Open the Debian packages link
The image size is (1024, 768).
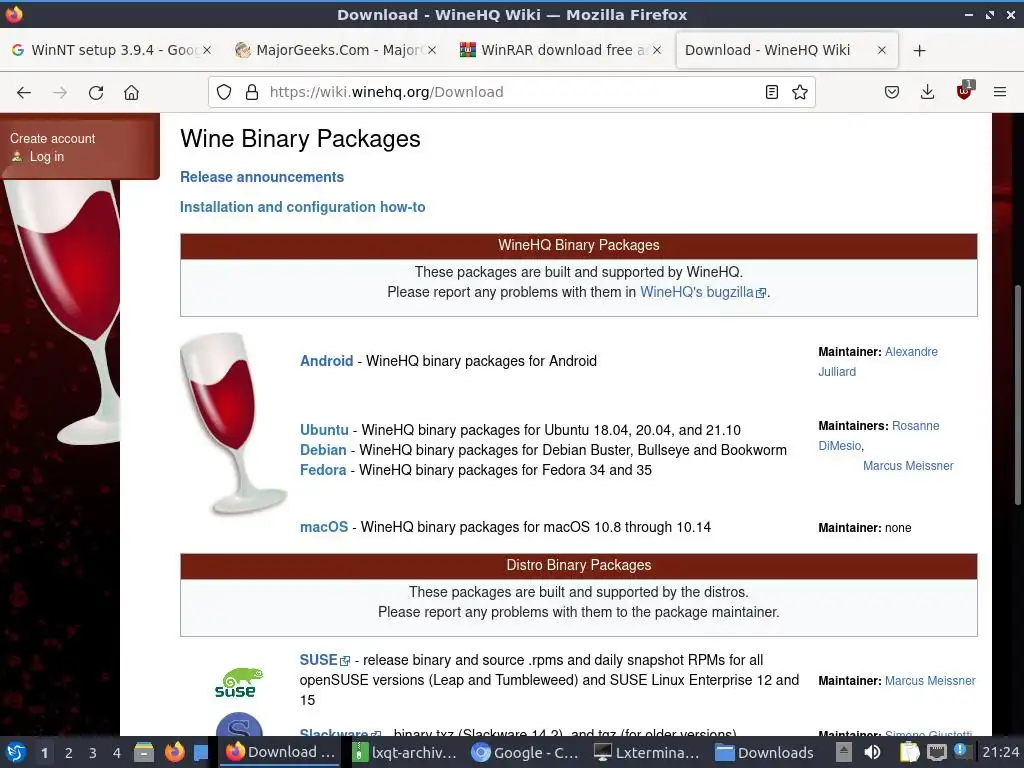(323, 450)
